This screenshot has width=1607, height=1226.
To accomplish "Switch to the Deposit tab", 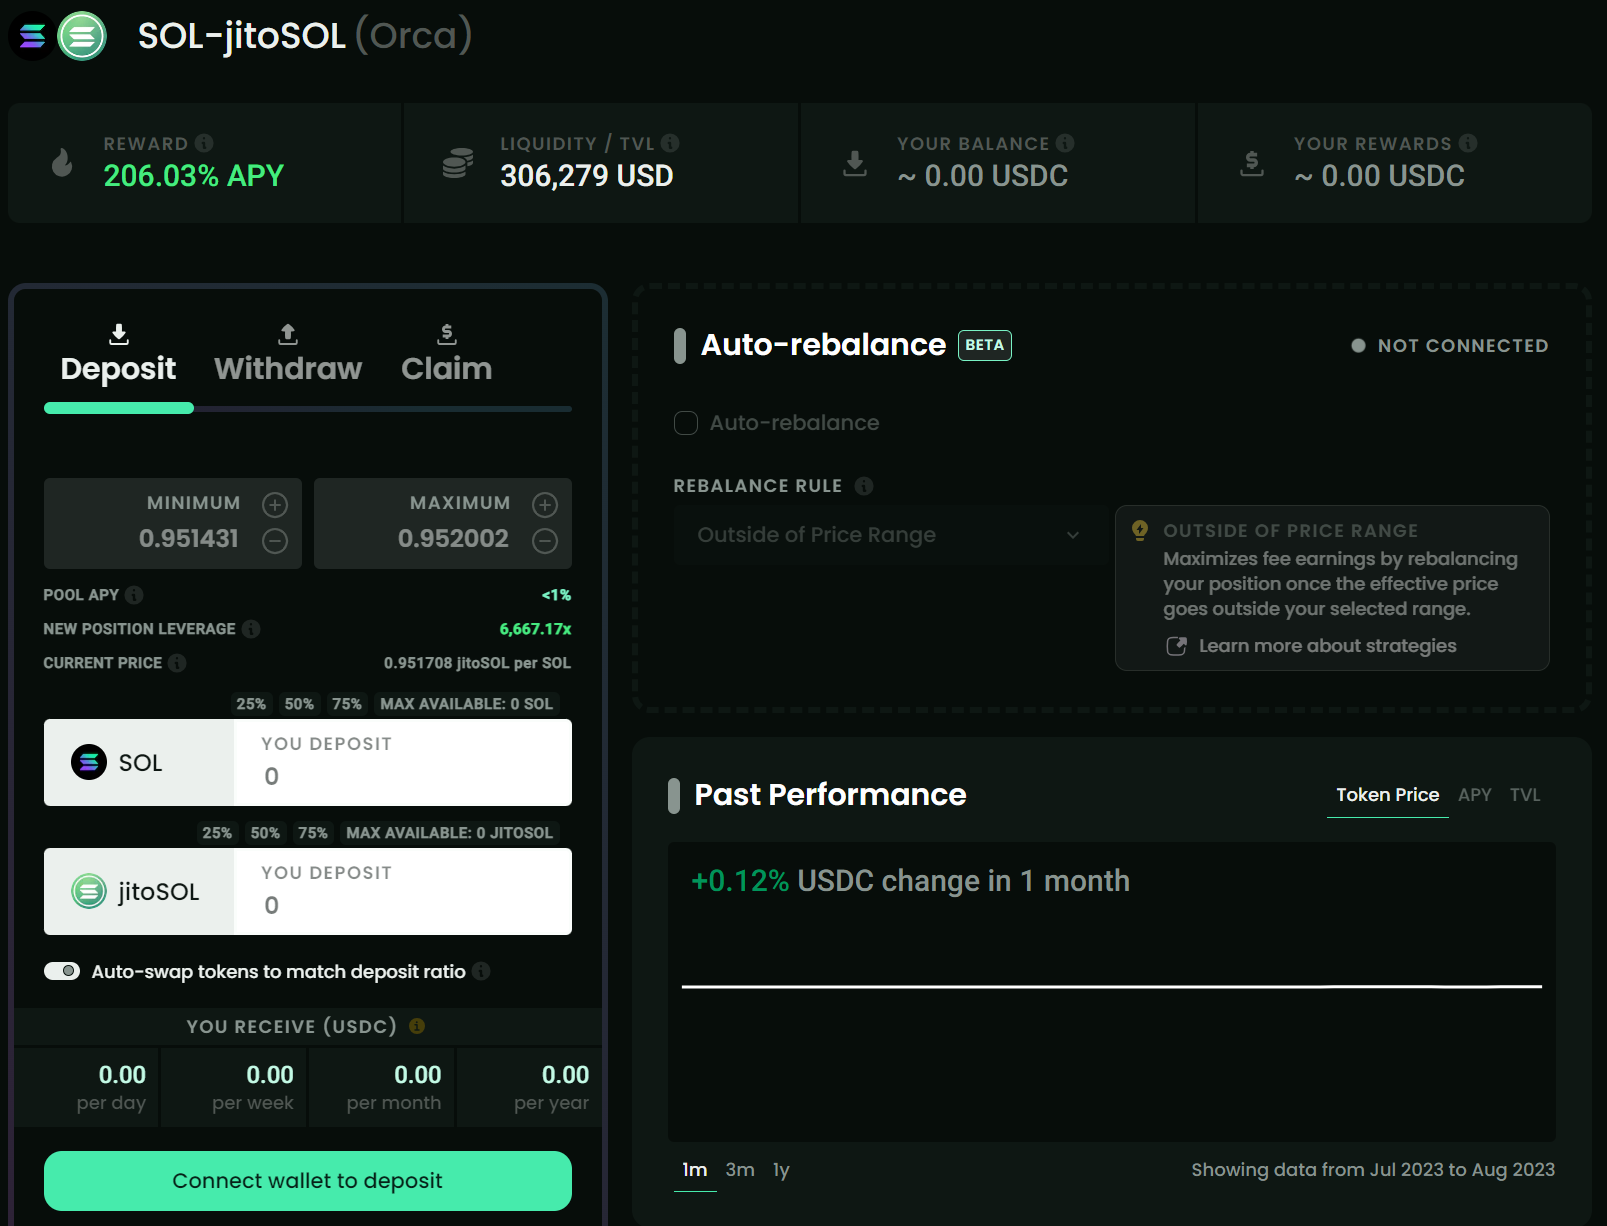I will click(x=118, y=355).
